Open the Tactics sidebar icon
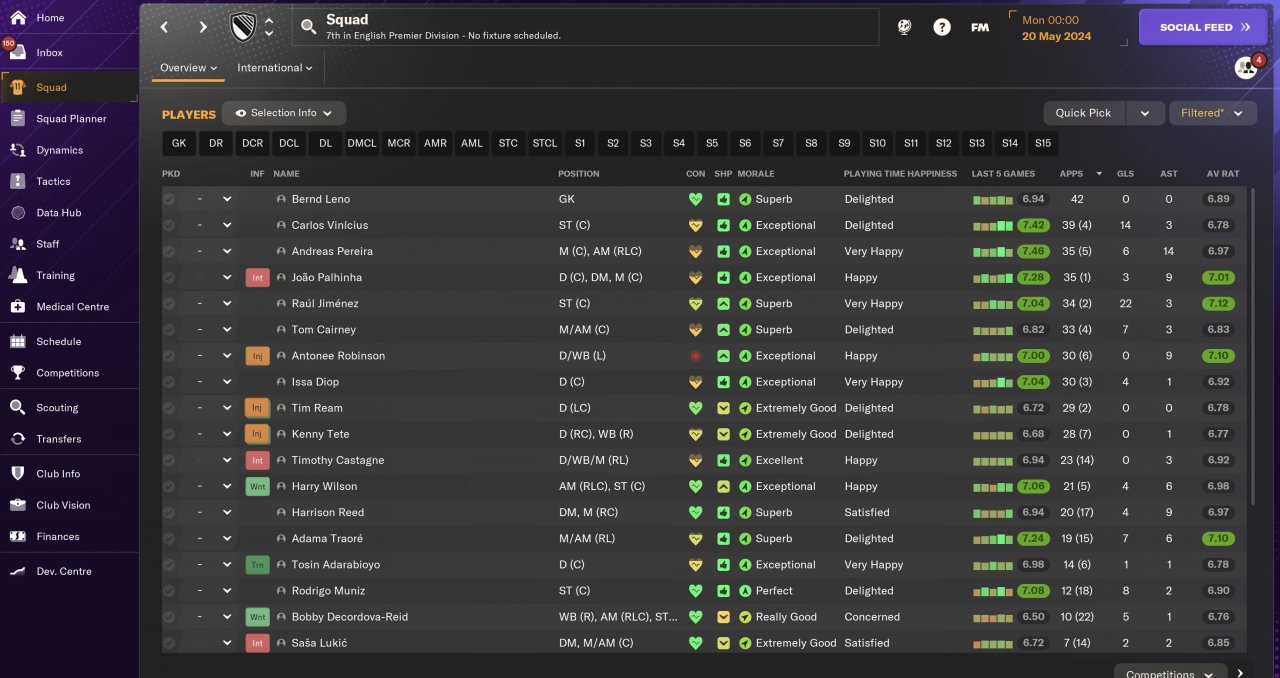This screenshot has height=678, width=1280. point(18,181)
